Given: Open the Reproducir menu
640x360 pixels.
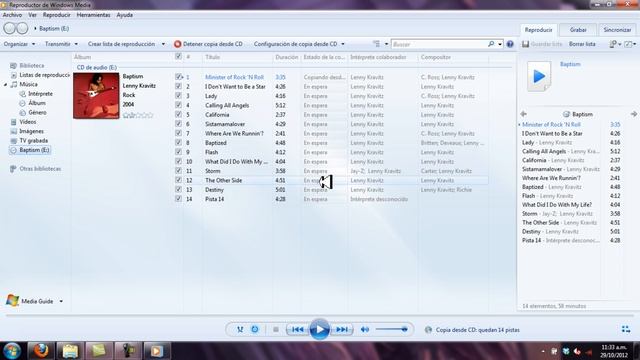Looking at the screenshot, I should point(56,15).
